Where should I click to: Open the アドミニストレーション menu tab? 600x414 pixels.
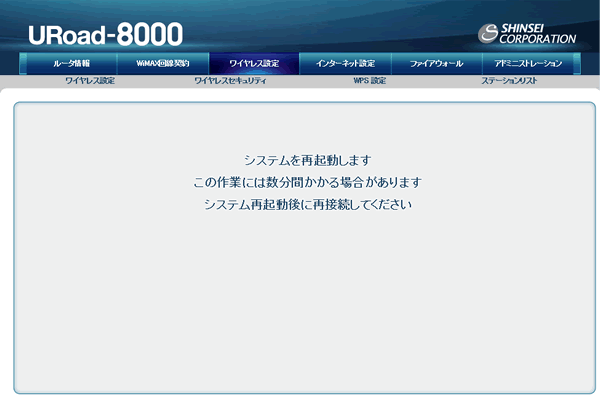point(528,64)
